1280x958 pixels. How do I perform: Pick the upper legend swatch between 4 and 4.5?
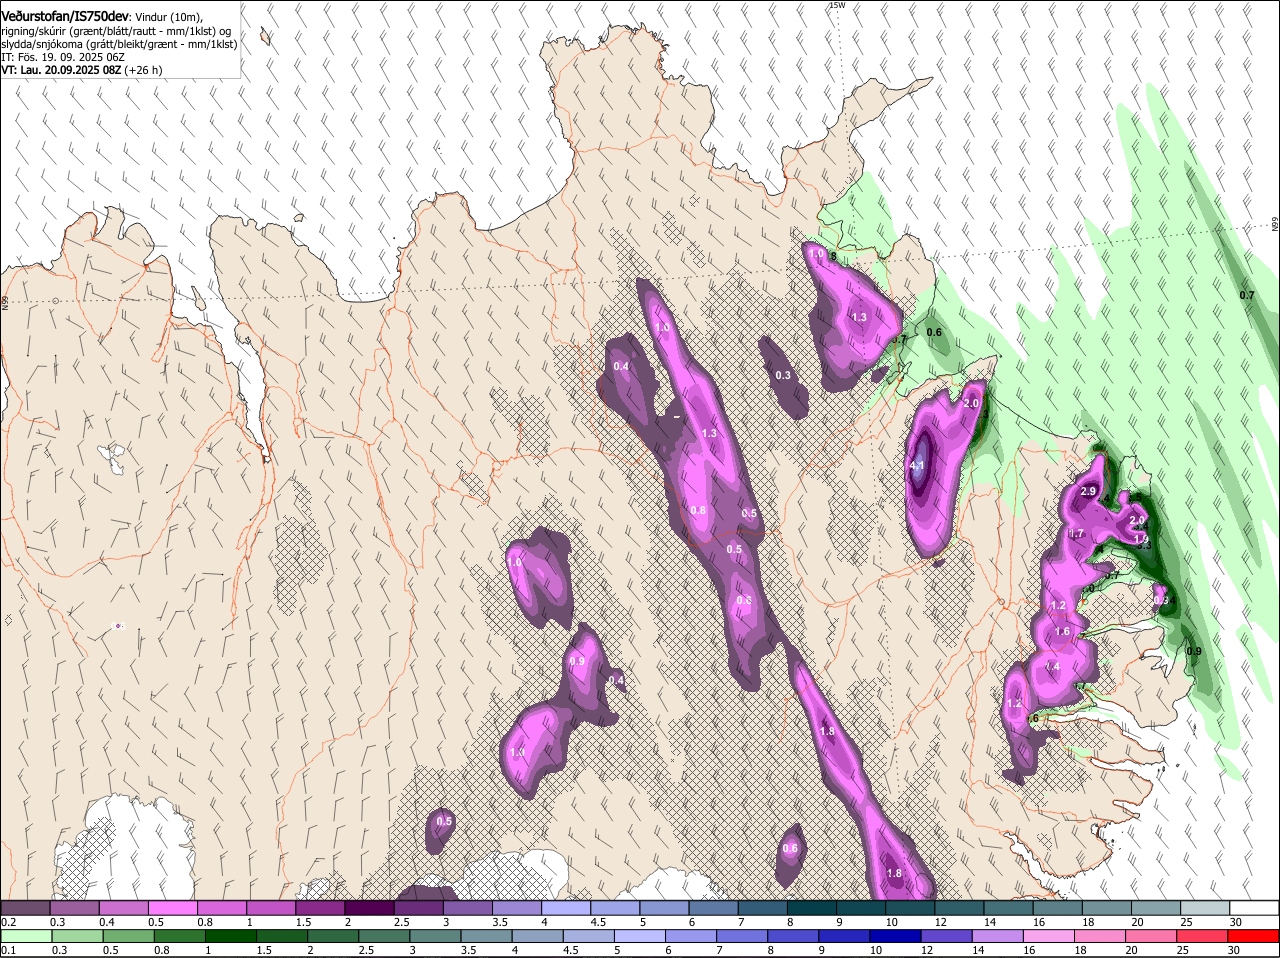point(566,907)
